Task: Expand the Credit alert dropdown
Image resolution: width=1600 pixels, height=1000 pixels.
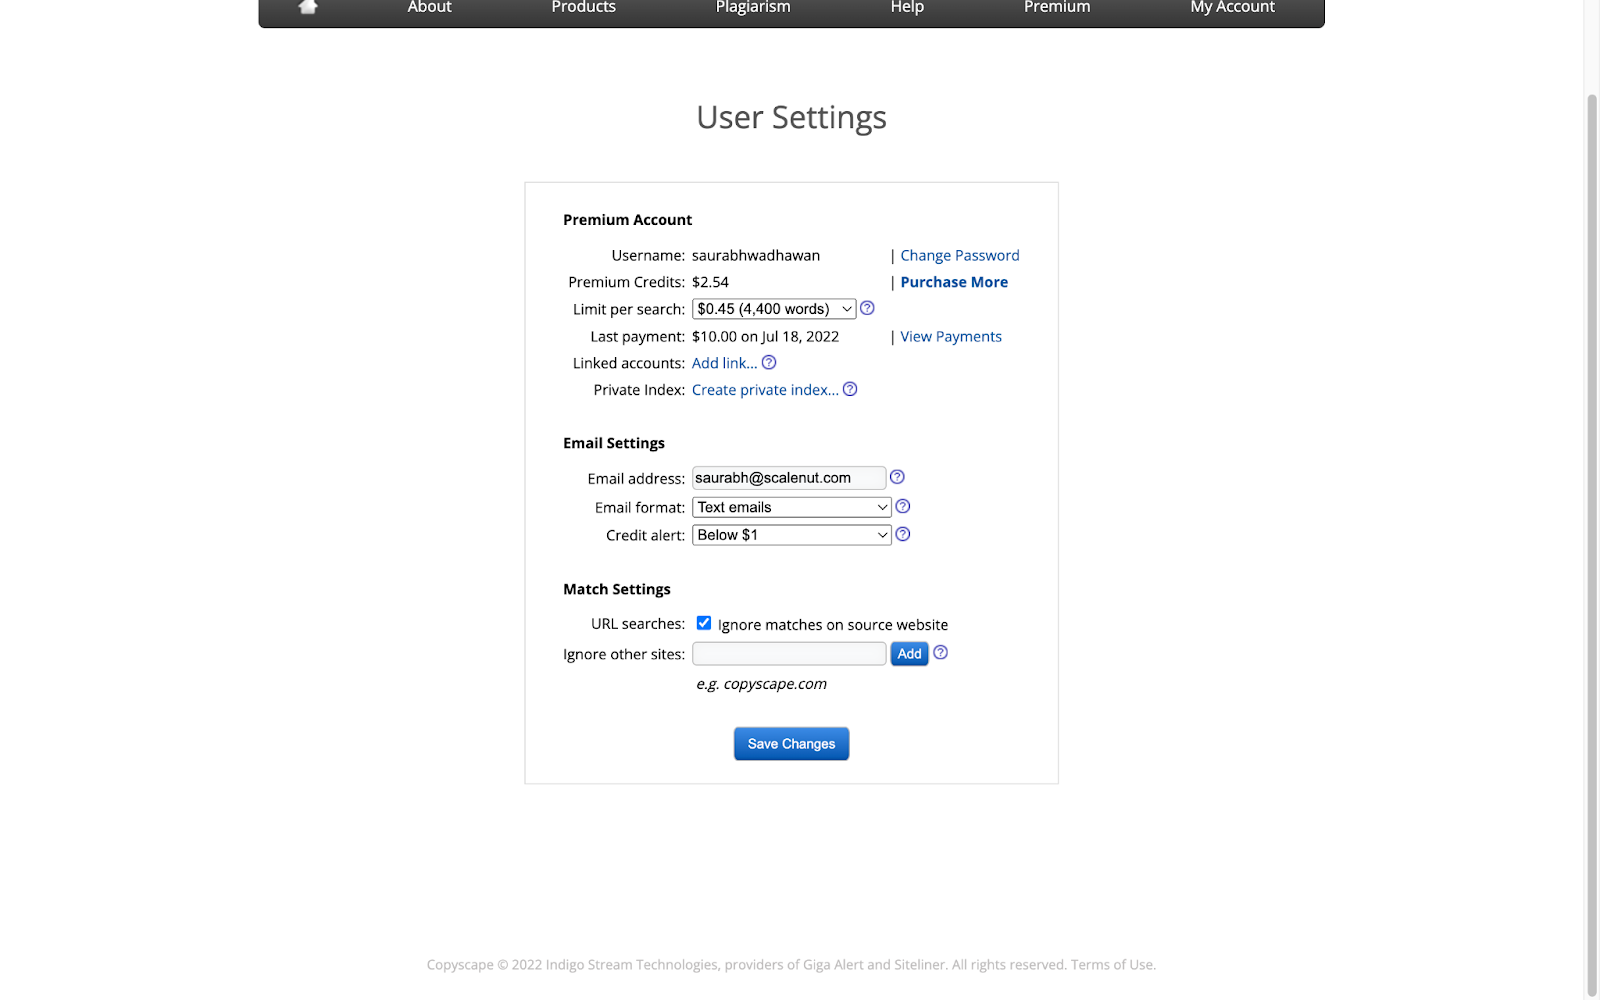Action: pyautogui.click(x=791, y=535)
